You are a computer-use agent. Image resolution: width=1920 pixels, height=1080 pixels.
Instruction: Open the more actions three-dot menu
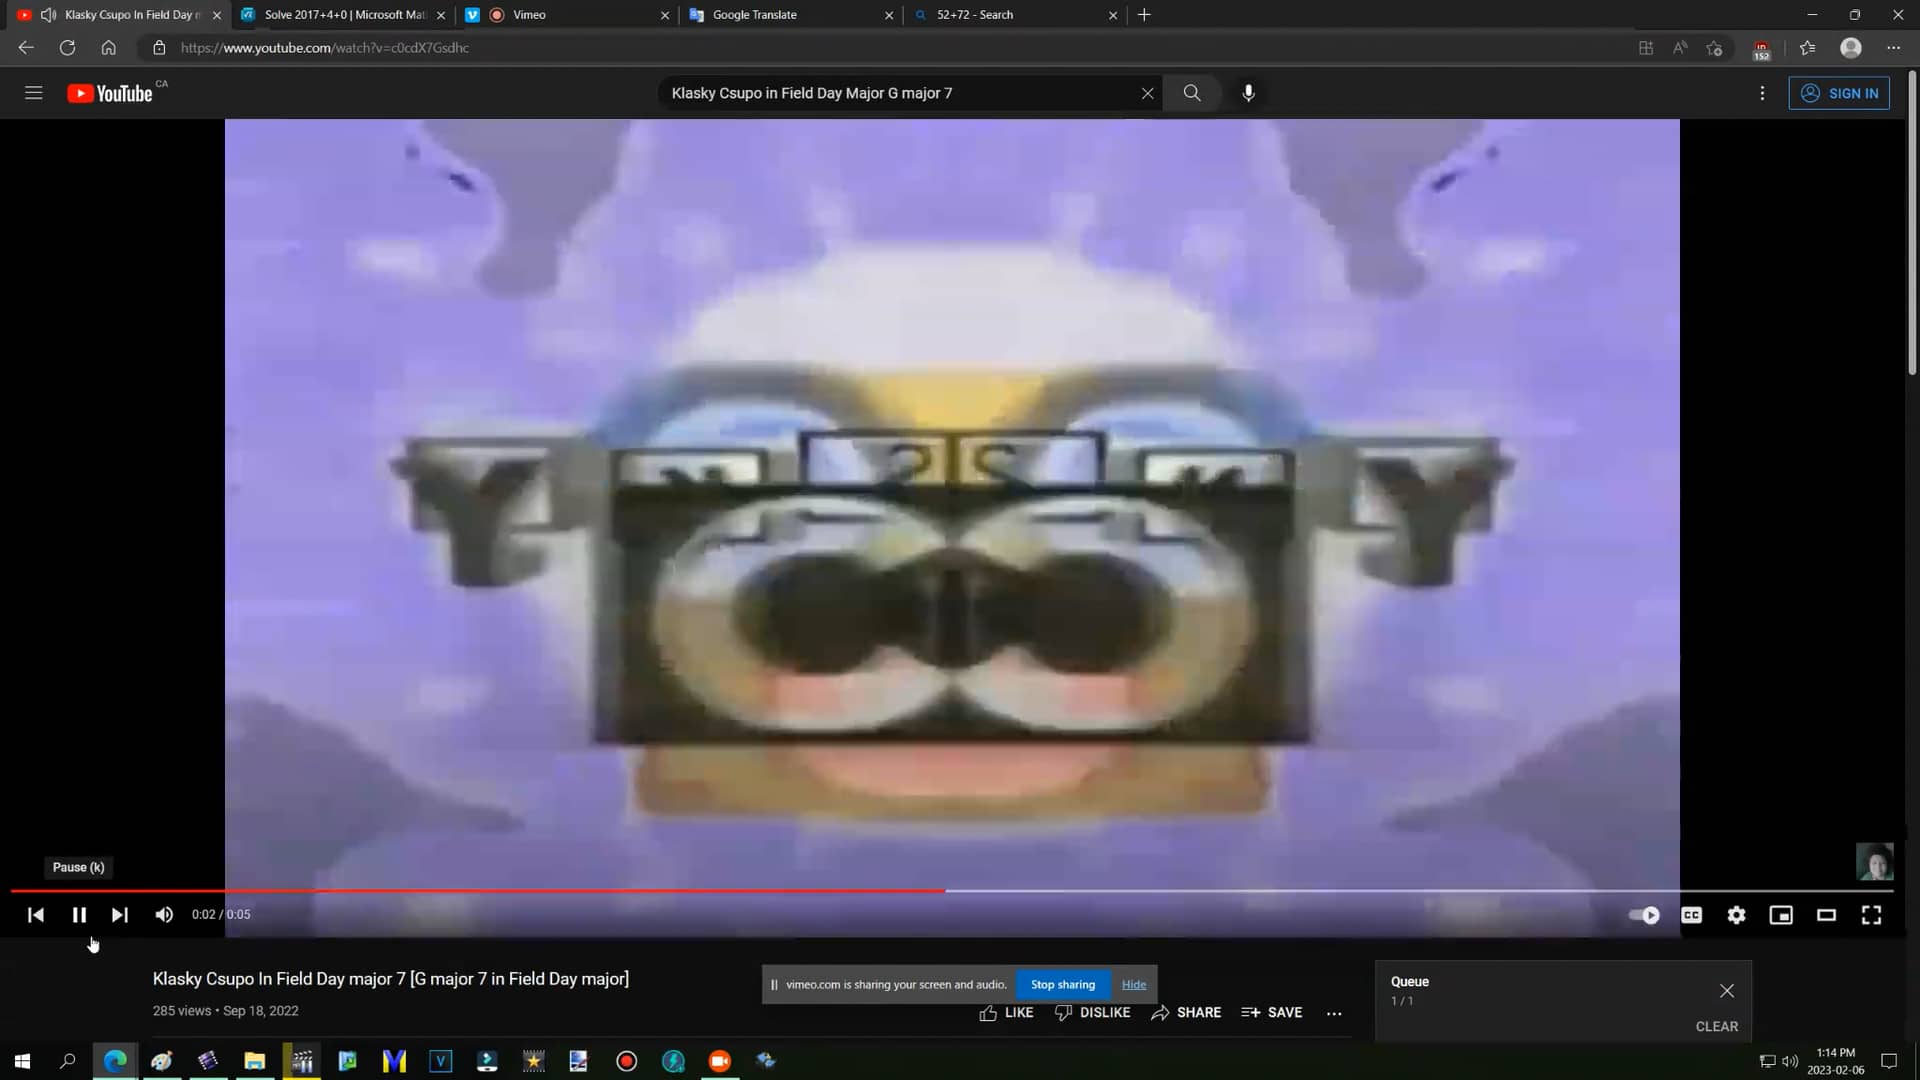pyautogui.click(x=1763, y=92)
